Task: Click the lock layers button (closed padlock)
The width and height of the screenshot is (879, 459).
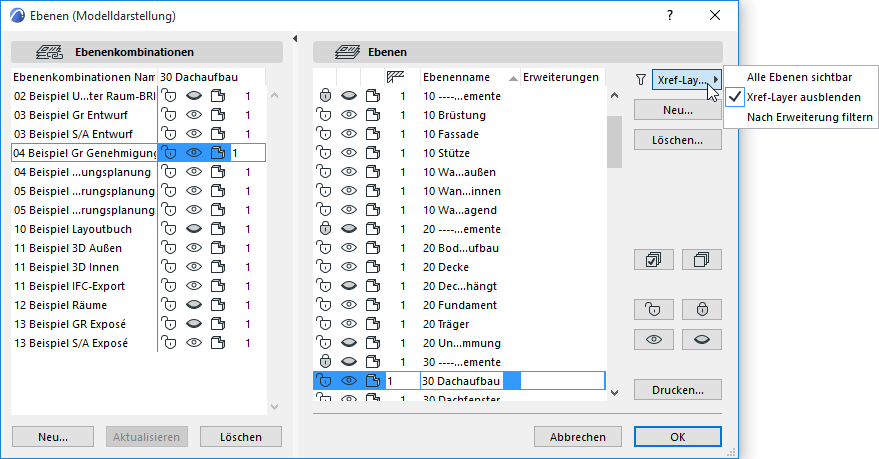Action: (x=701, y=308)
